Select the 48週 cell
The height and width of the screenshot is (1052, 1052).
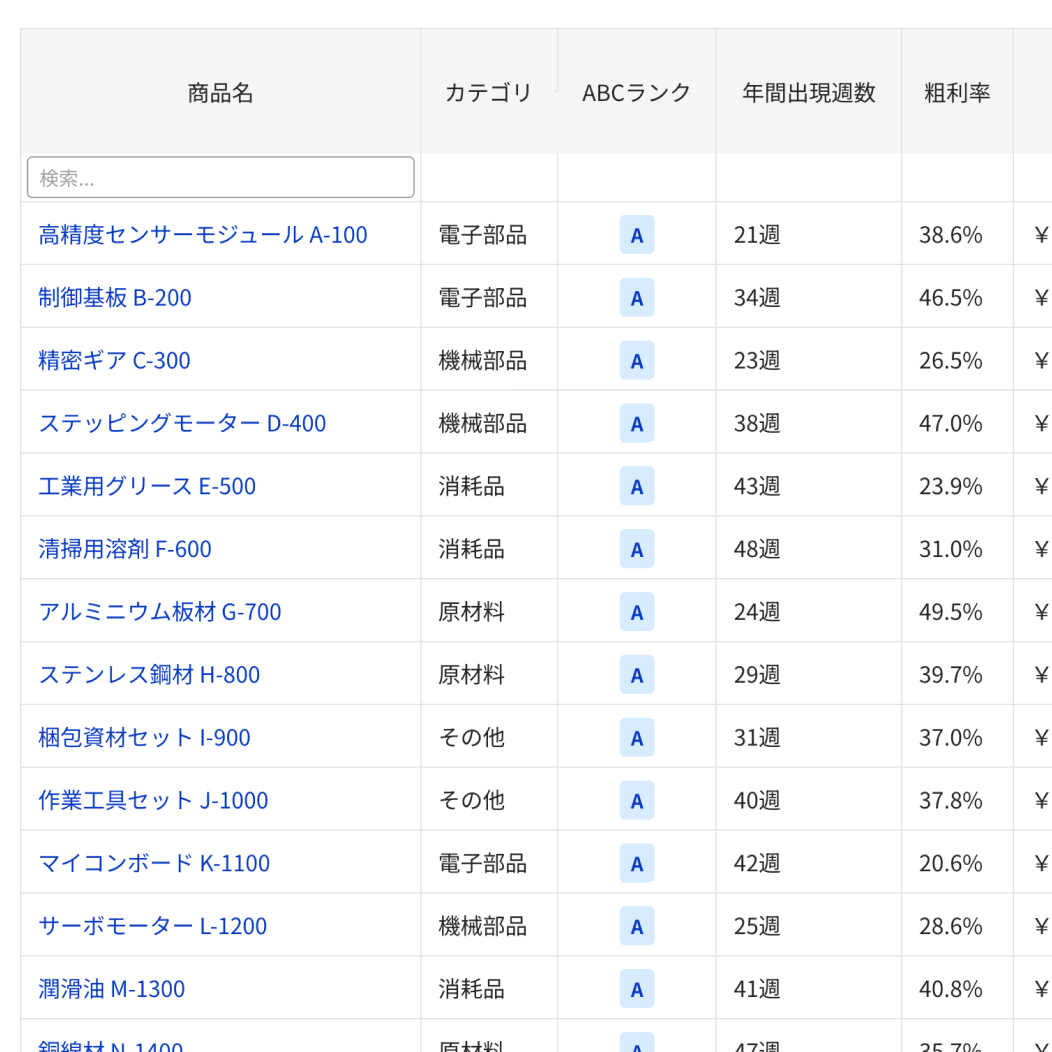[808, 549]
